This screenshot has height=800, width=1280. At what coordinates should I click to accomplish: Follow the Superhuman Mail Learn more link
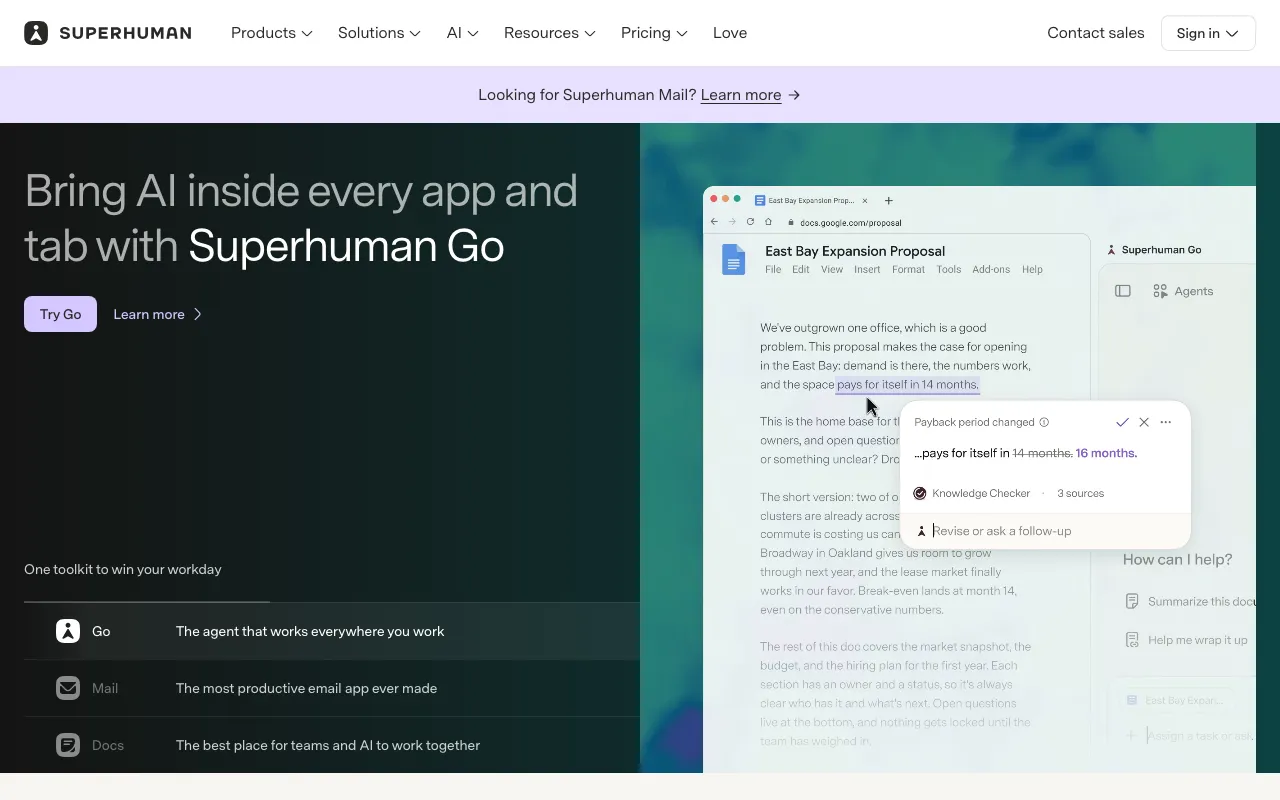(x=741, y=95)
